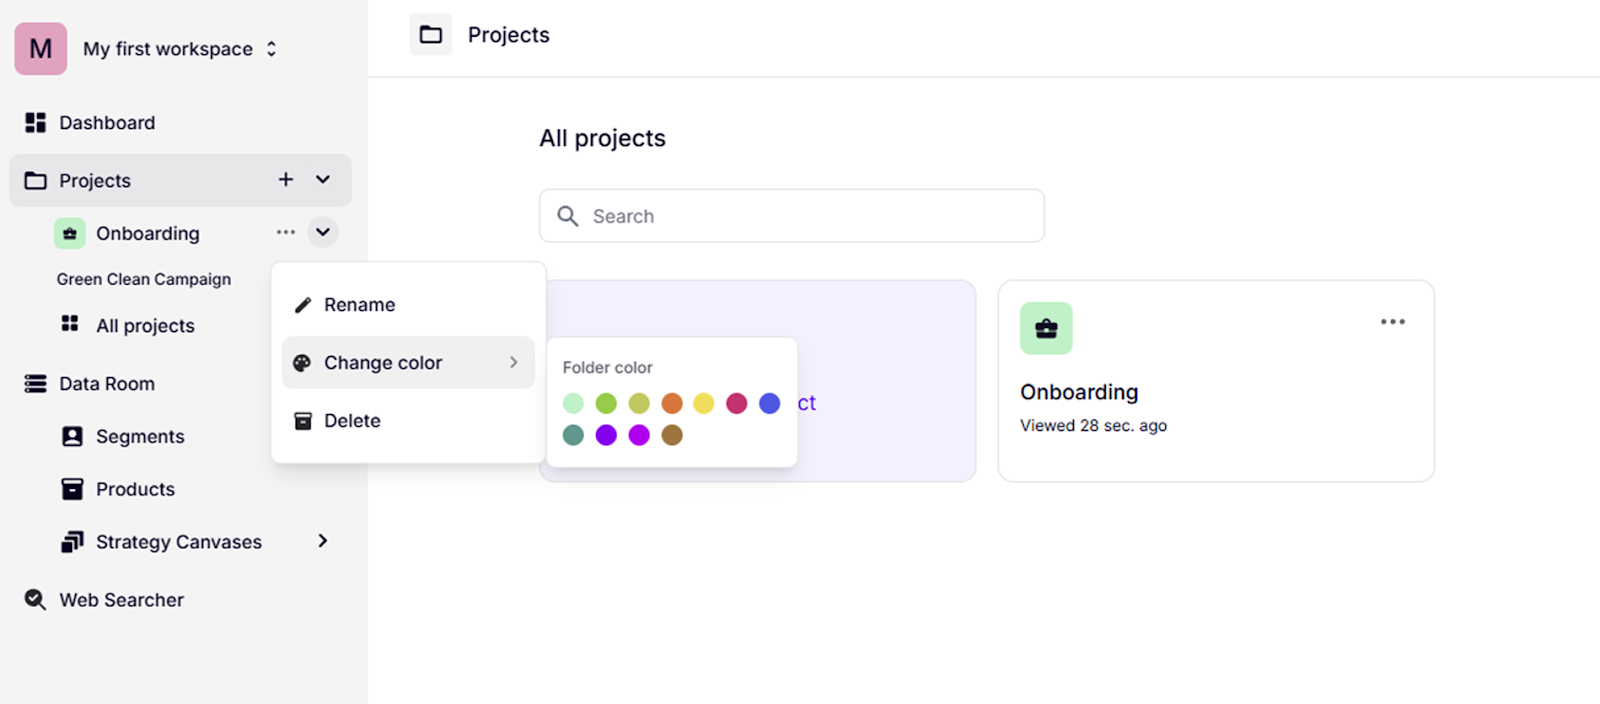
Task: Click the Segments icon in sidebar
Action: coord(72,437)
